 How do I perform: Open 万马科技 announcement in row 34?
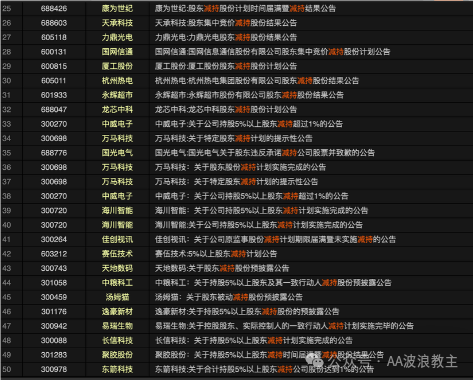point(233,138)
